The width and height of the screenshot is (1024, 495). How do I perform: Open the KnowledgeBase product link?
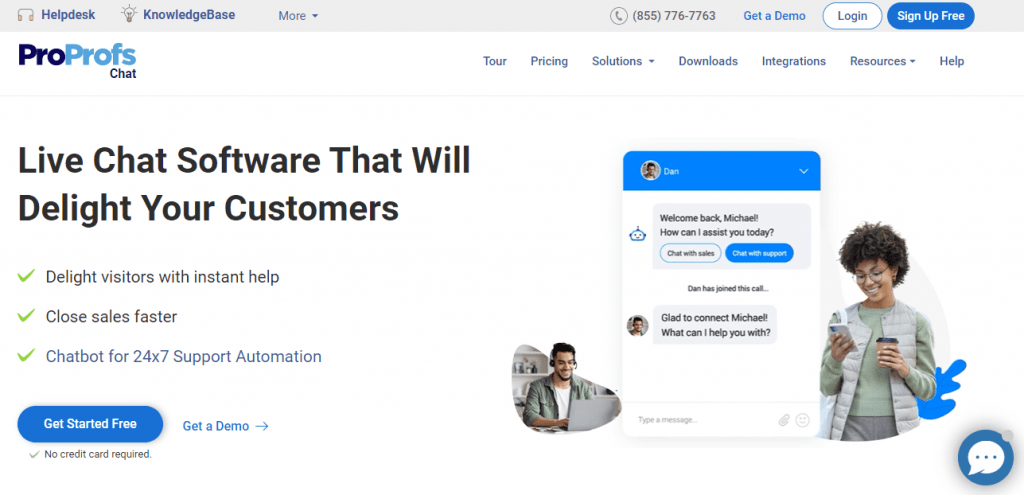(189, 14)
